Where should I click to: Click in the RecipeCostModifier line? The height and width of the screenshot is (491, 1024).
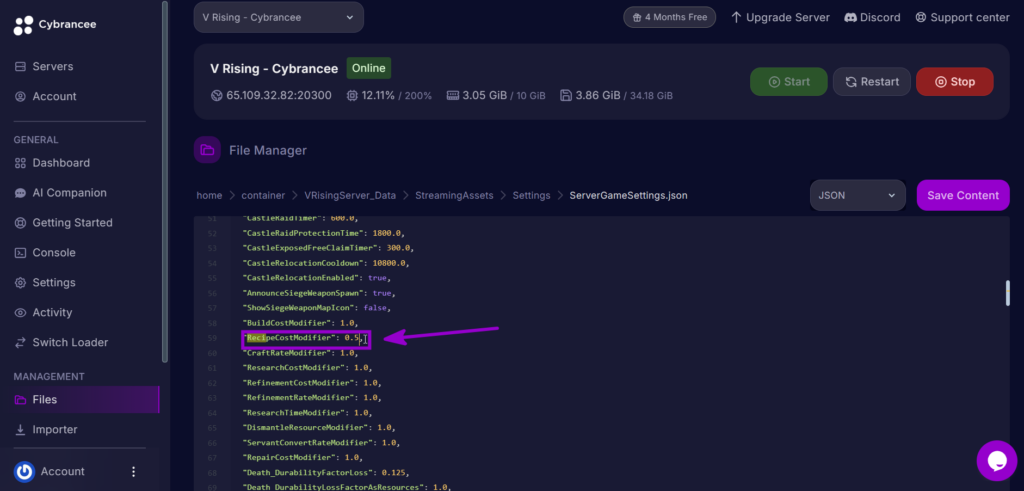[x=304, y=338]
